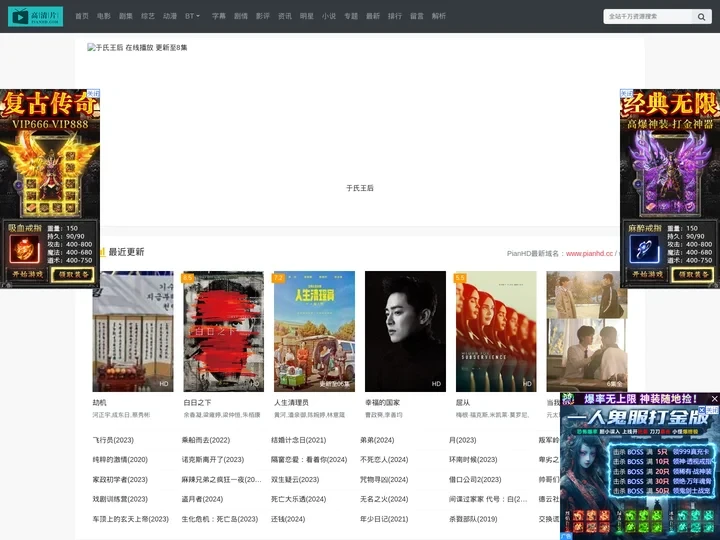Open the 明星 navigation item
Screen dimensions: 720x540
pyautogui.click(x=307, y=16)
